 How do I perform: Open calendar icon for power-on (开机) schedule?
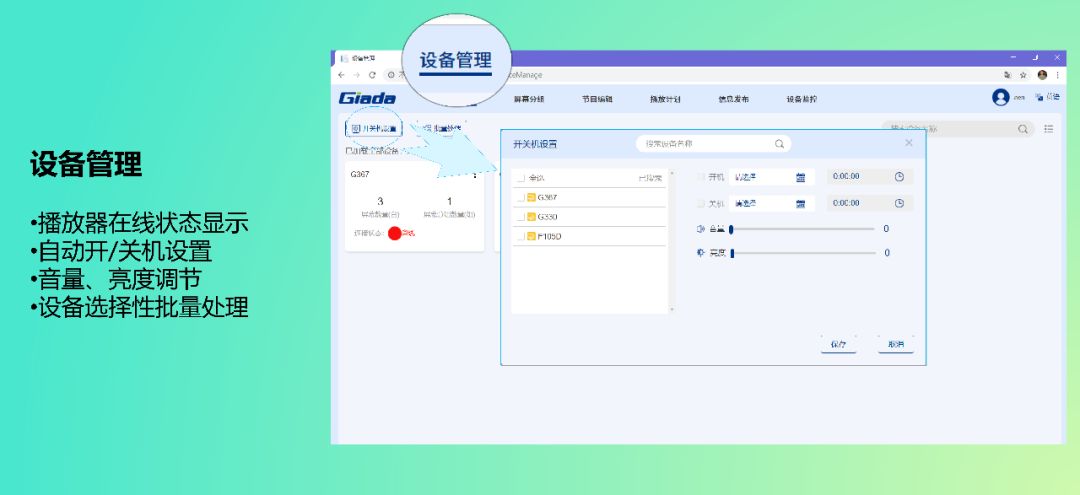point(800,177)
